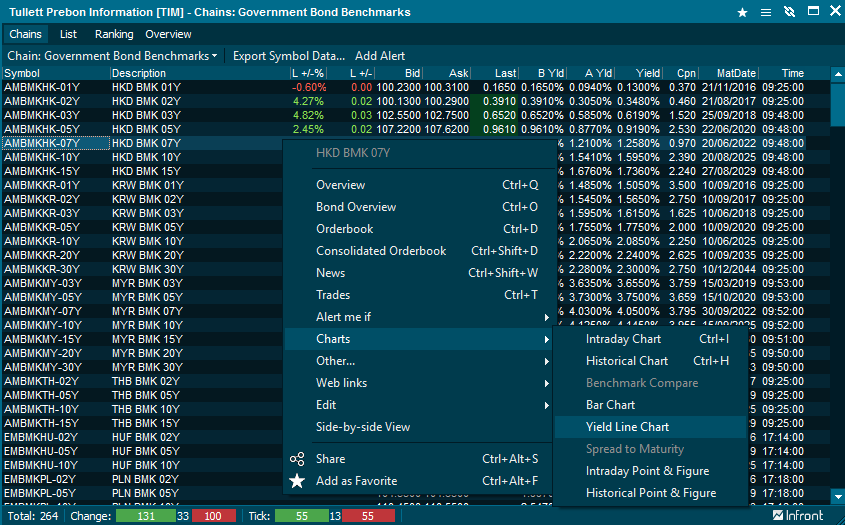Screen dimensions: 845x525
Task: Expand the Edit submenu
Action: (x=419, y=405)
